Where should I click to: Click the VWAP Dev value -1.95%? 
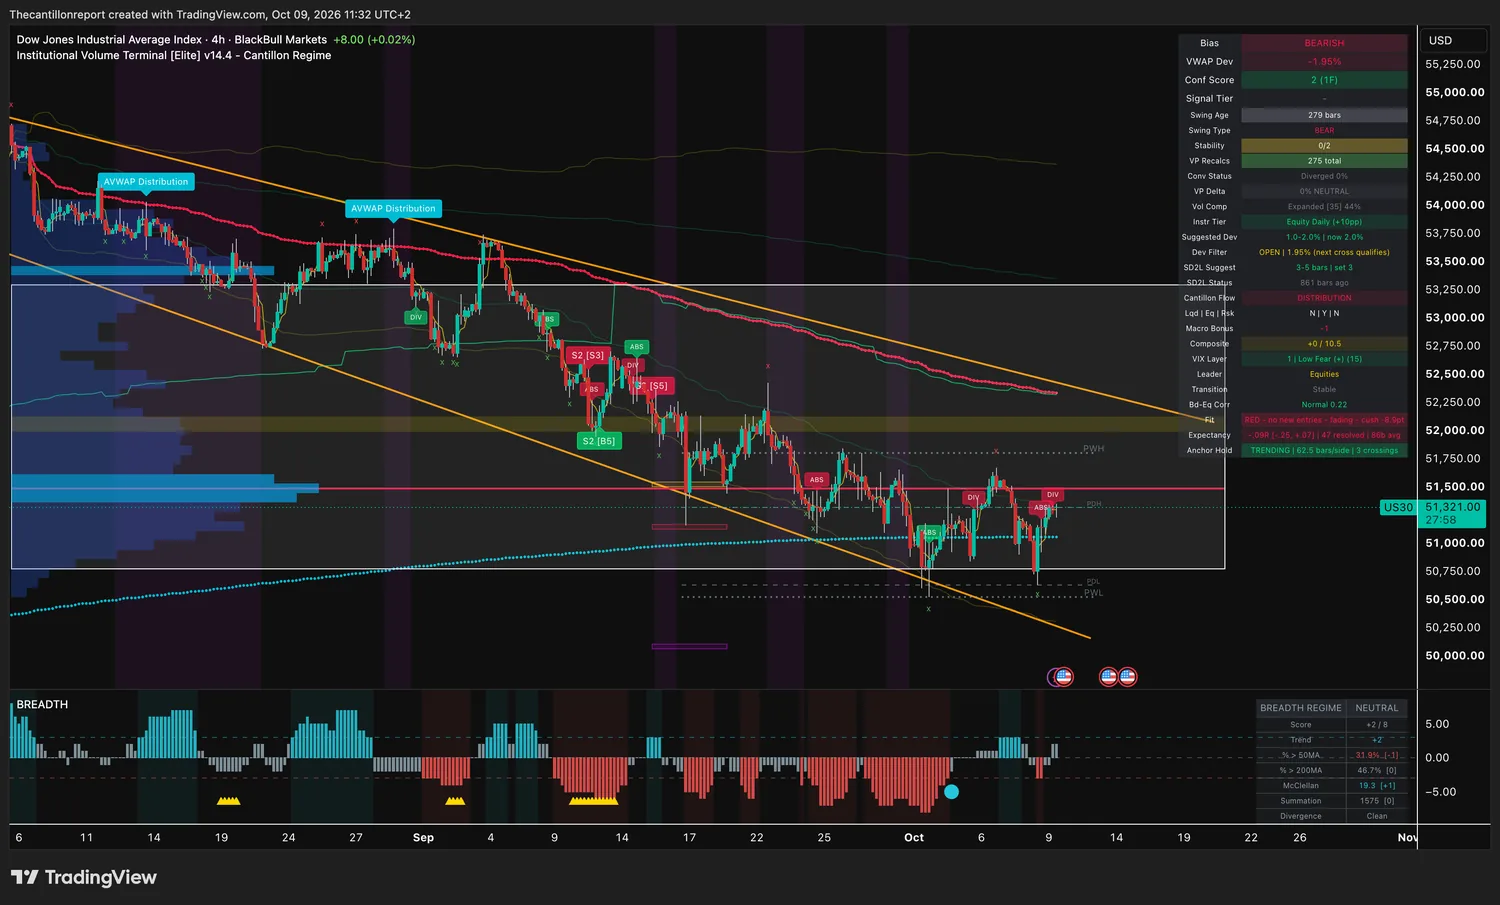pos(1324,62)
